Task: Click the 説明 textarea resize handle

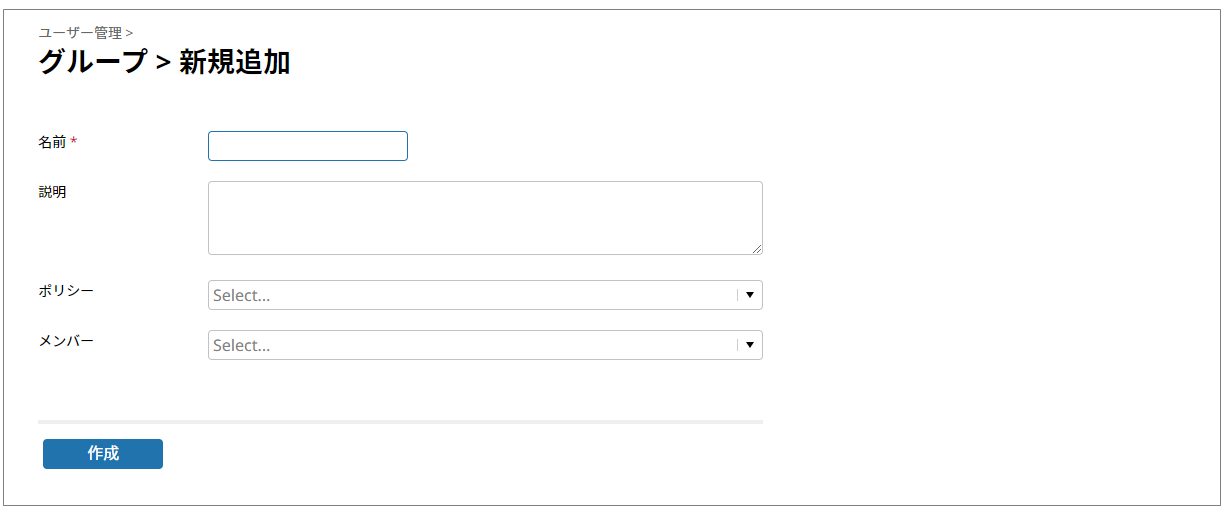Action: pyautogui.click(x=757, y=249)
